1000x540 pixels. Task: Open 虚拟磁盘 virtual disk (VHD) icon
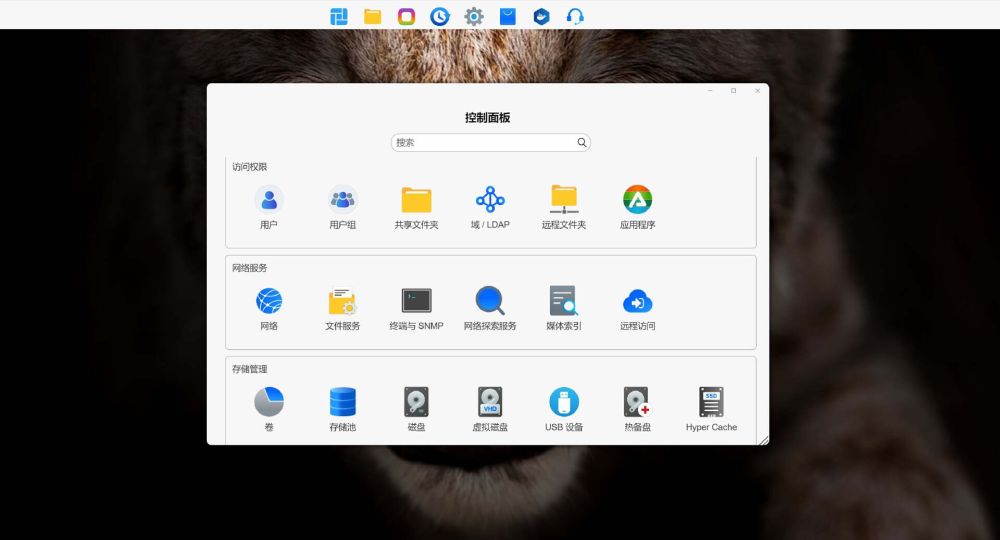pyautogui.click(x=490, y=402)
